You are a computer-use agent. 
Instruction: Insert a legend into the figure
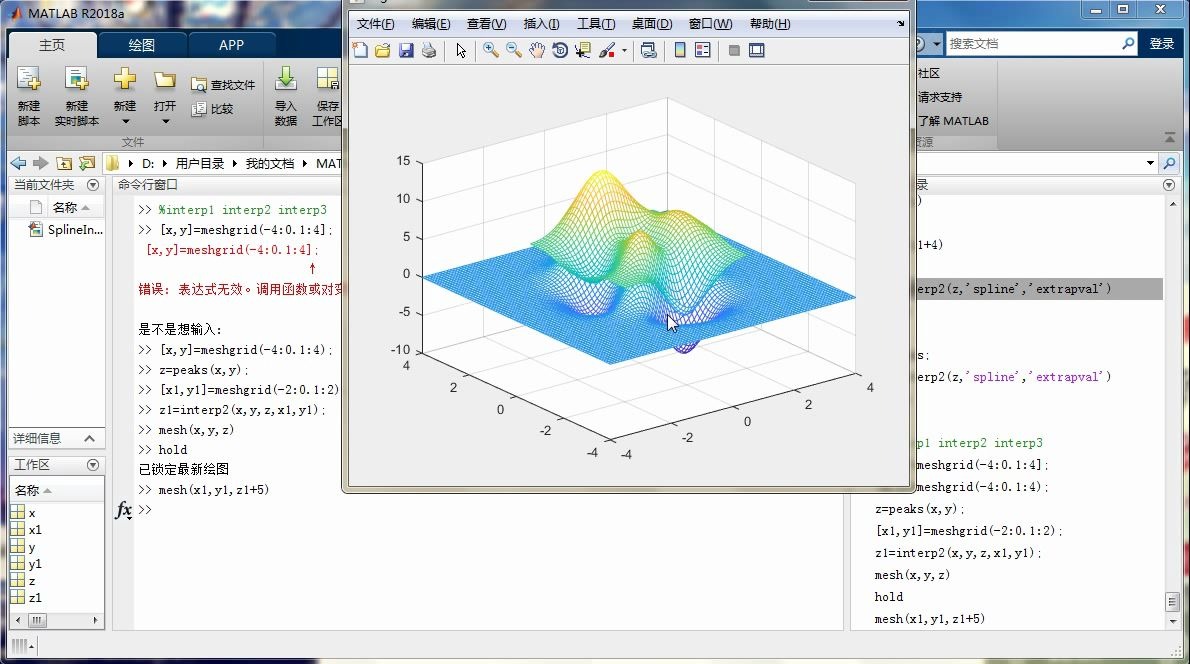pos(705,50)
